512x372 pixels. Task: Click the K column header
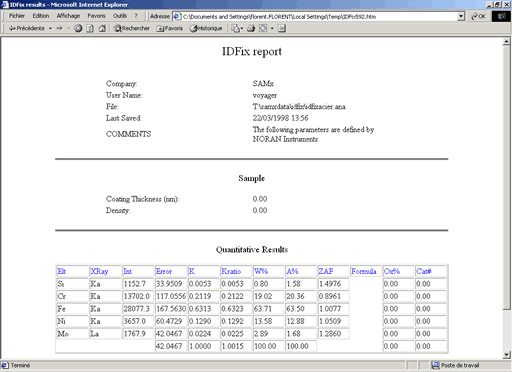click(x=192, y=271)
